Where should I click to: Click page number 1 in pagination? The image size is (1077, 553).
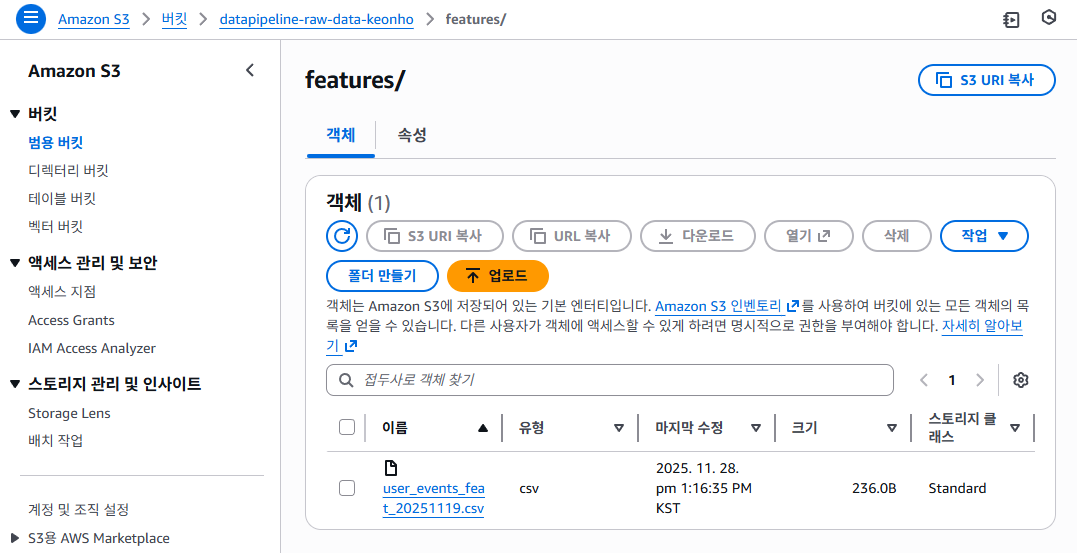coord(952,380)
